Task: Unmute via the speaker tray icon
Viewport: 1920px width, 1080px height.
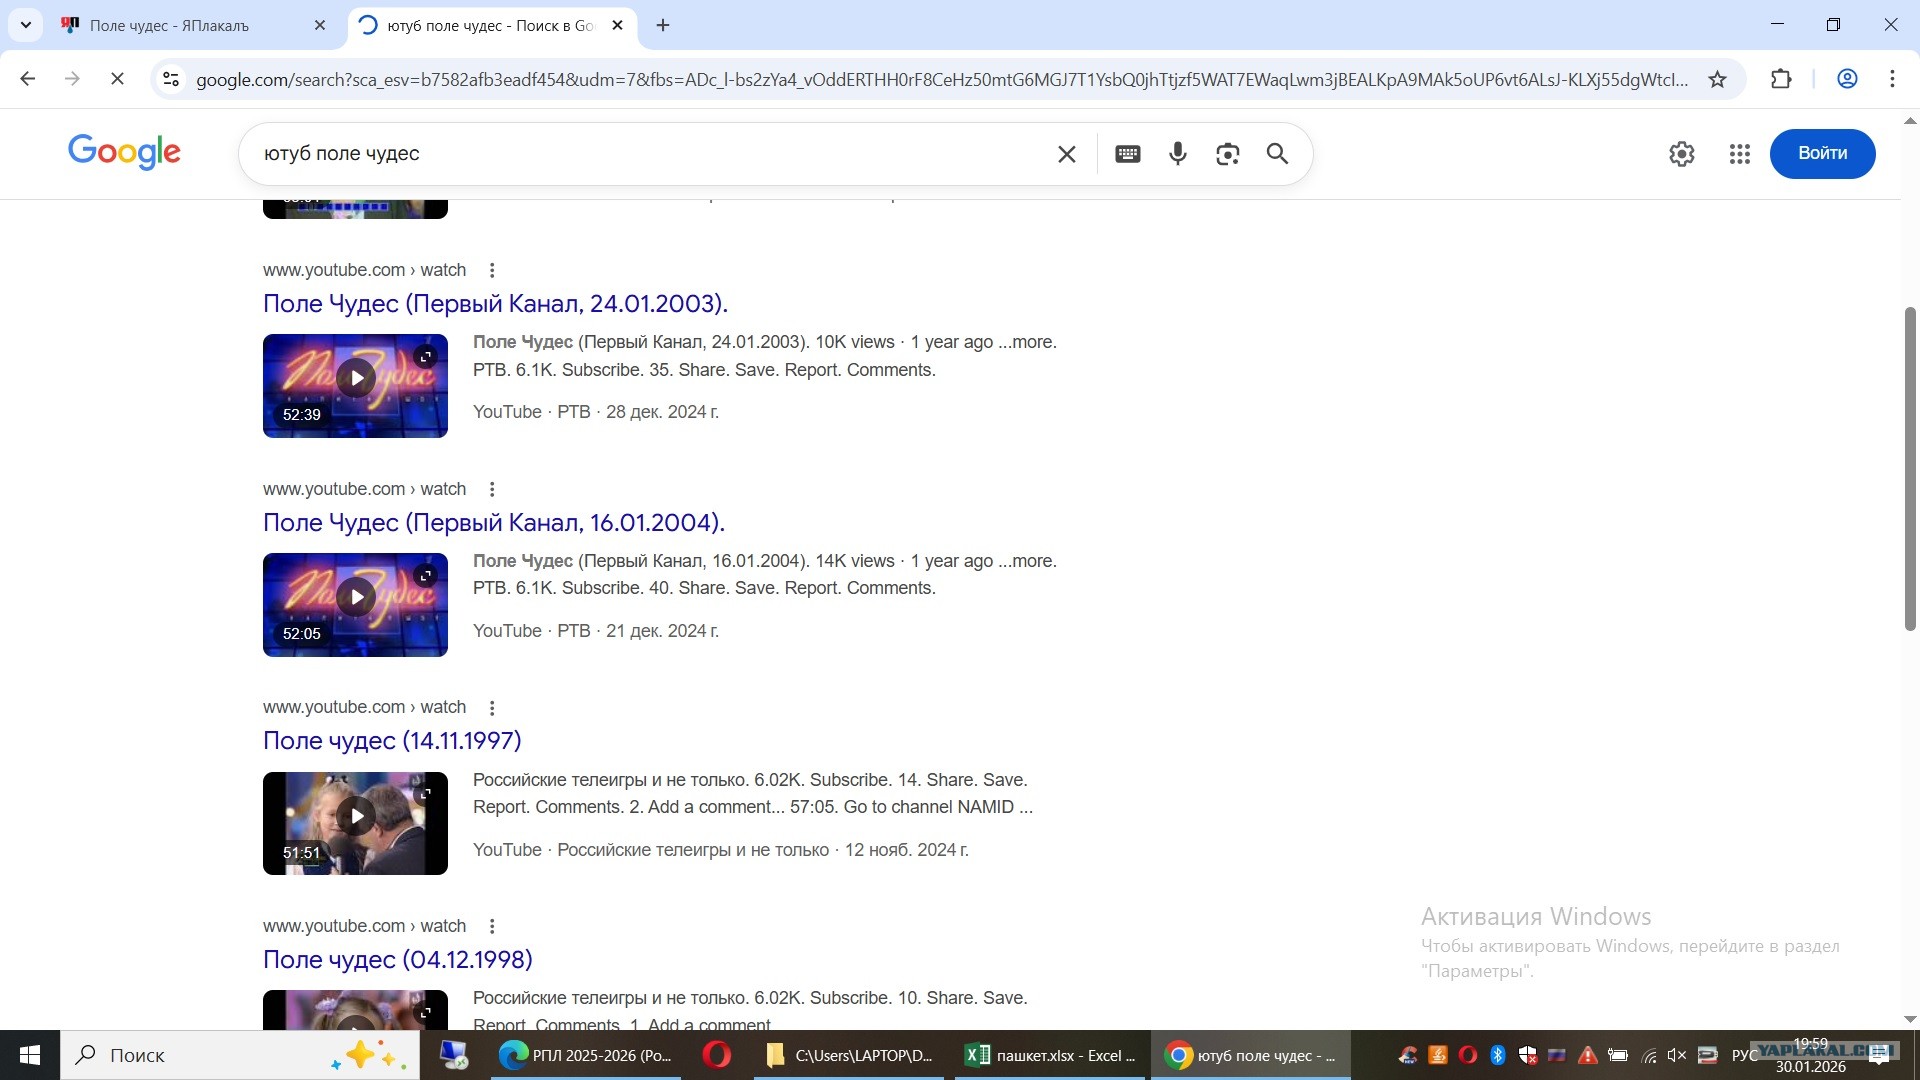Action: (x=1677, y=1055)
